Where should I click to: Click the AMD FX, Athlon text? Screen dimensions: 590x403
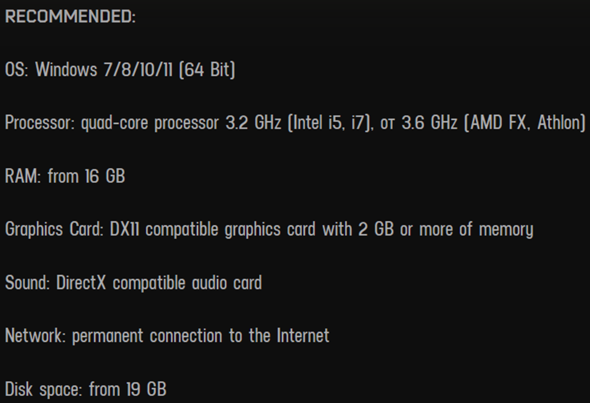(x=525, y=123)
